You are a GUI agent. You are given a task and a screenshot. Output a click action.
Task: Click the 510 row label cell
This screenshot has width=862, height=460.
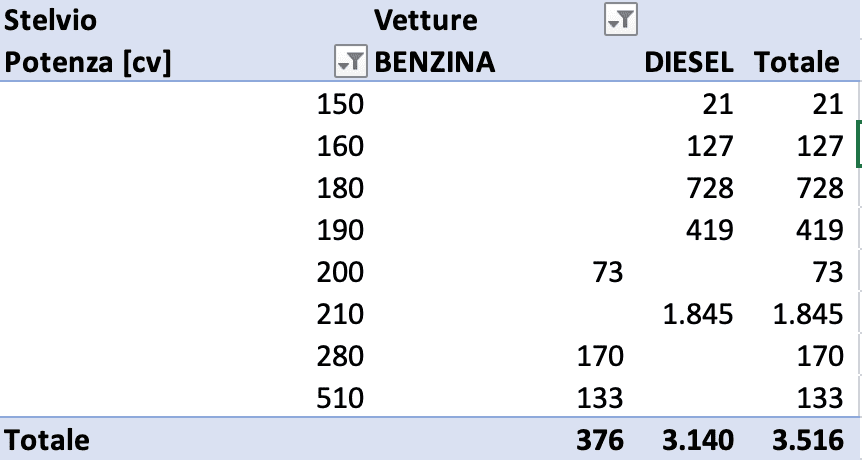click(340, 398)
